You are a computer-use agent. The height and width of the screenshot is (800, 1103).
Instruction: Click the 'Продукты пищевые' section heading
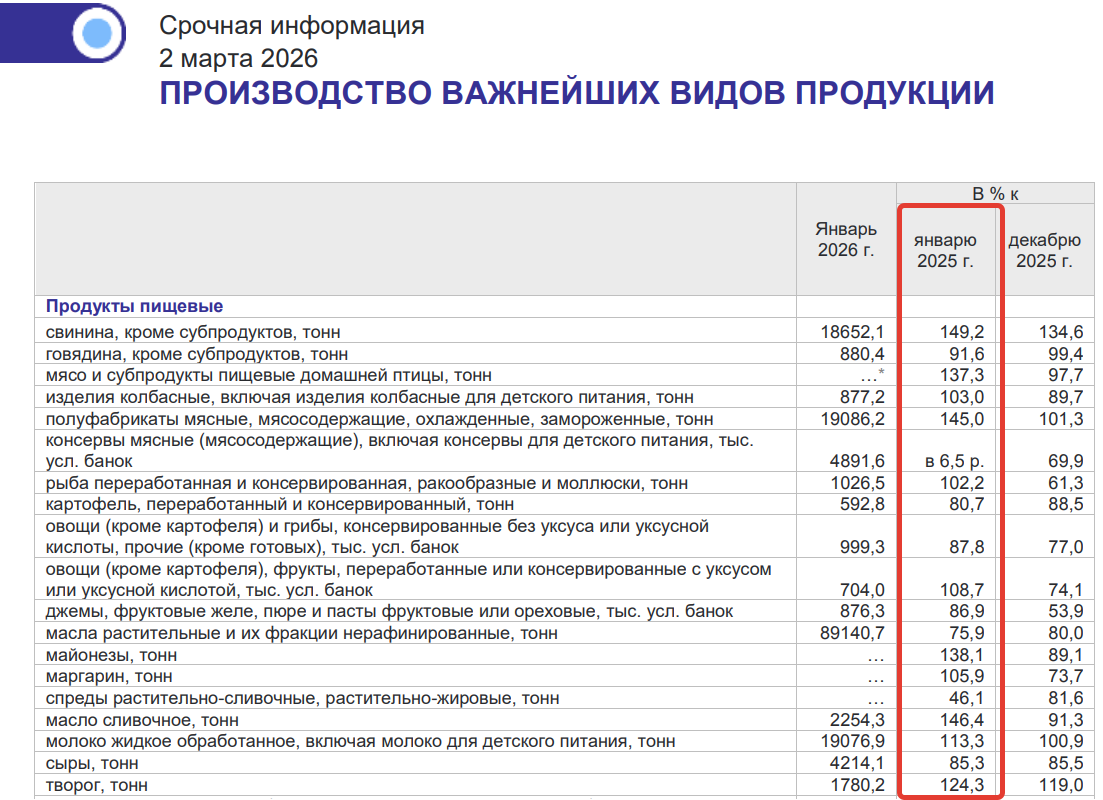[135, 306]
